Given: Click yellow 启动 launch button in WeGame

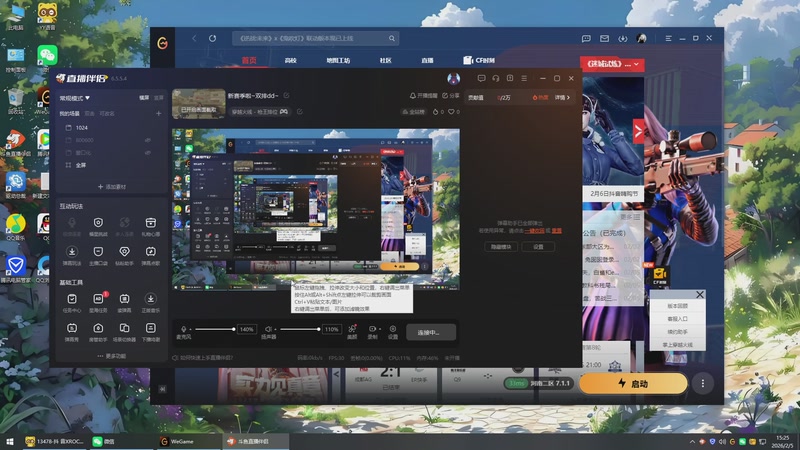Looking at the screenshot, I should (x=633, y=384).
